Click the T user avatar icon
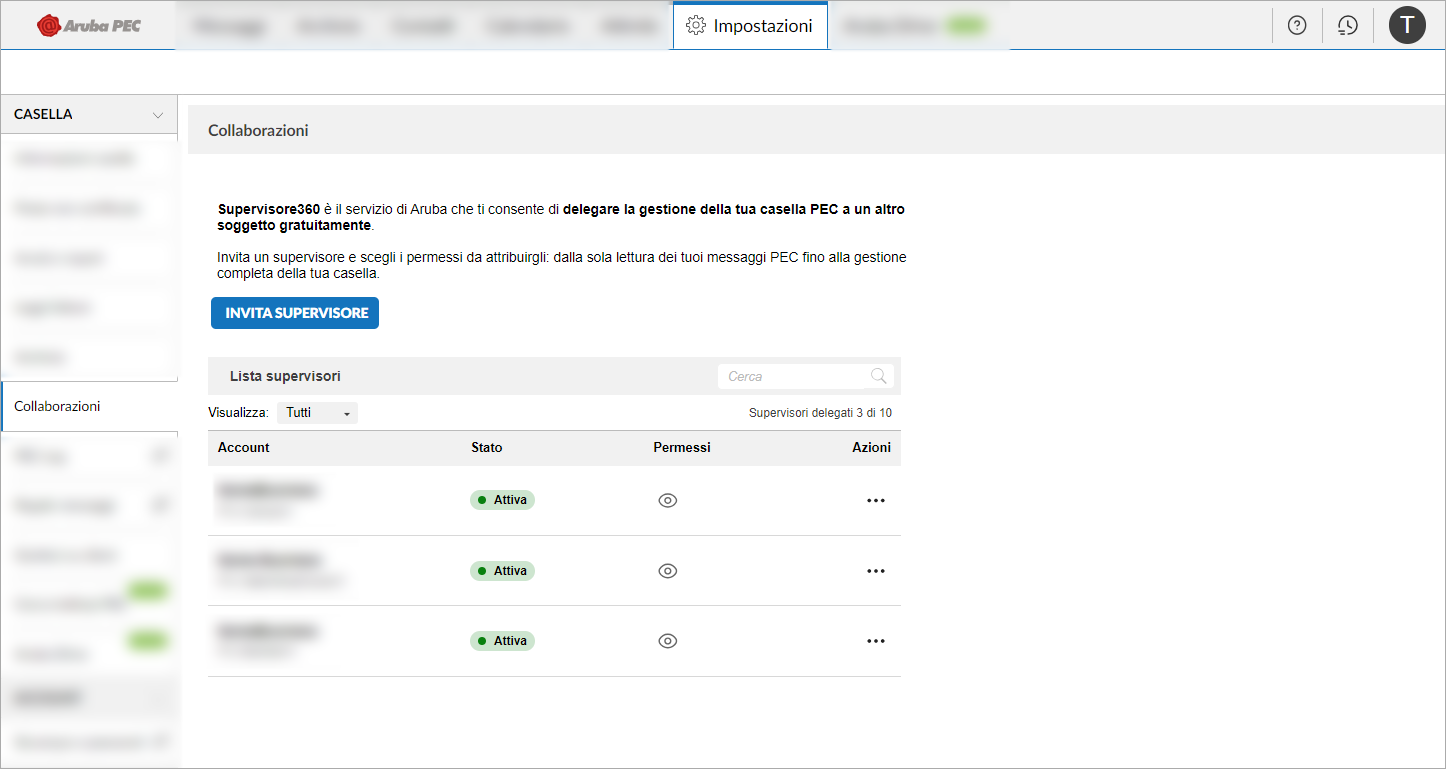Image resolution: width=1446 pixels, height=769 pixels. pos(1407,25)
